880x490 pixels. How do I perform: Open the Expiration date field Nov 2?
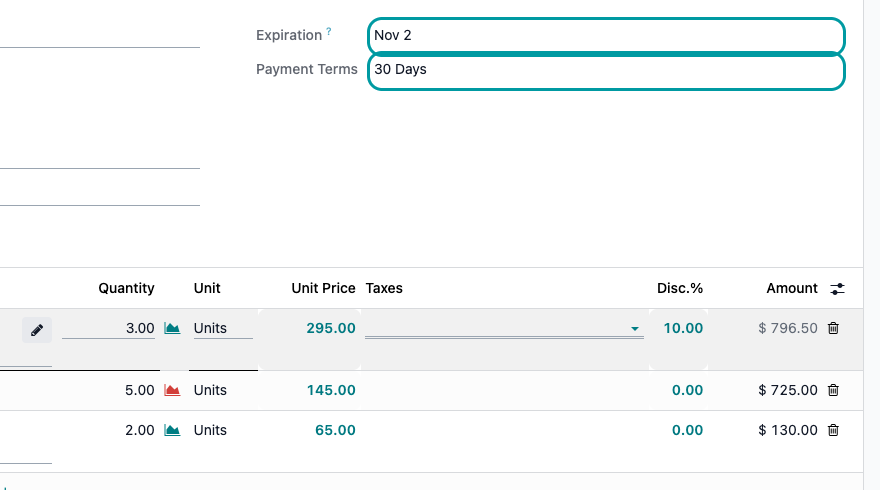[x=606, y=36]
